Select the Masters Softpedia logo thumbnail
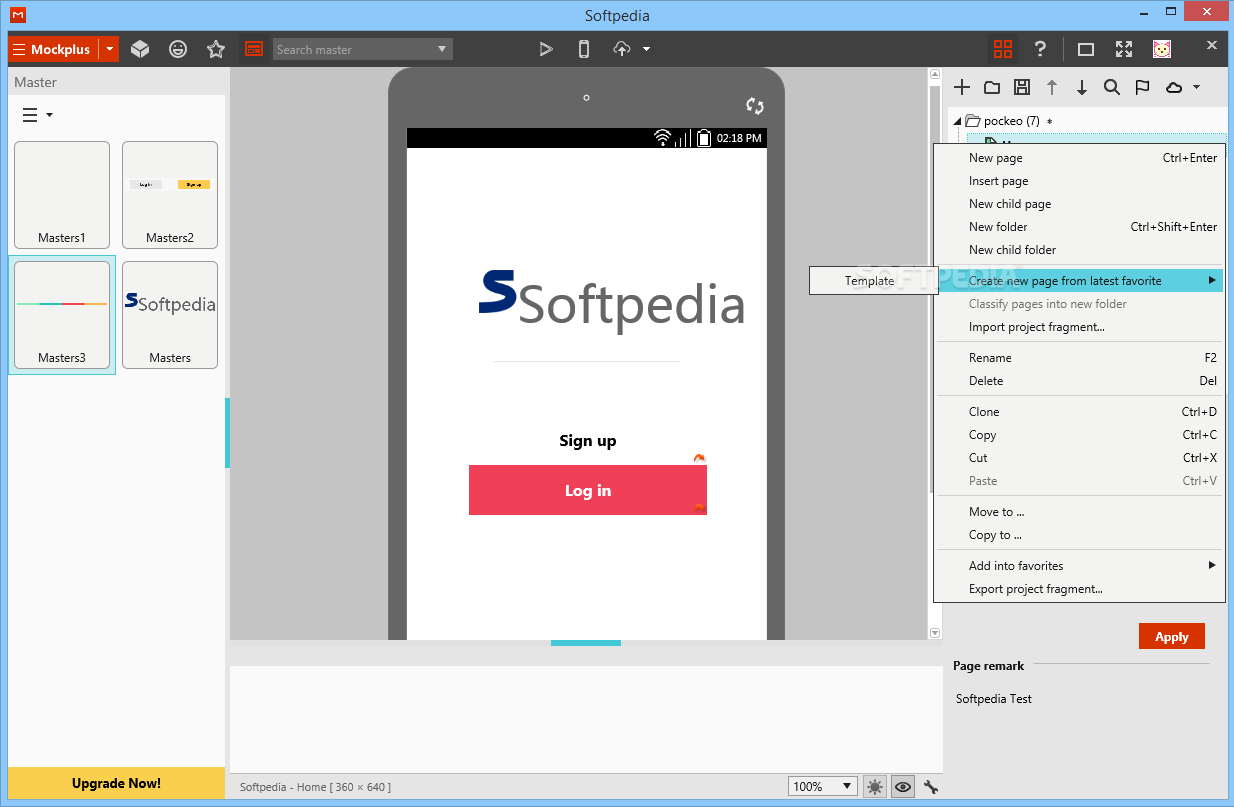 [170, 315]
